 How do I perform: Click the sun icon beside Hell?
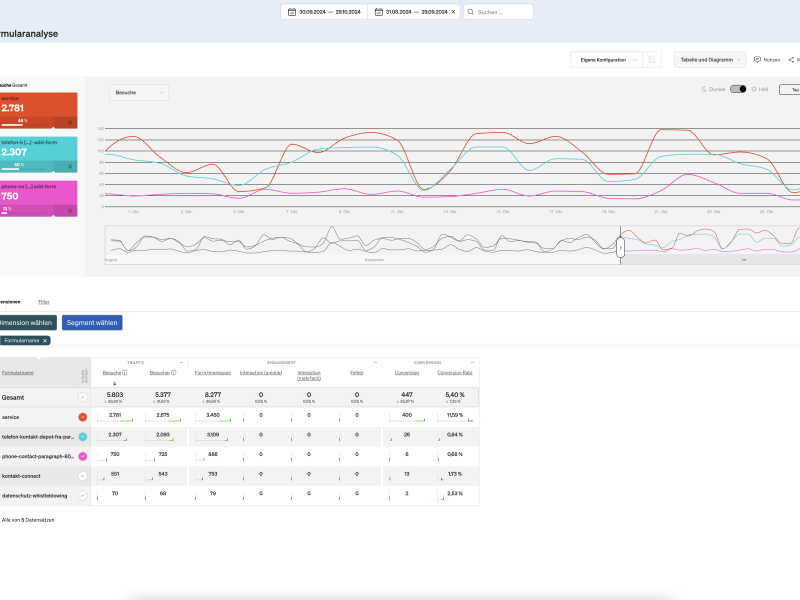[x=754, y=89]
